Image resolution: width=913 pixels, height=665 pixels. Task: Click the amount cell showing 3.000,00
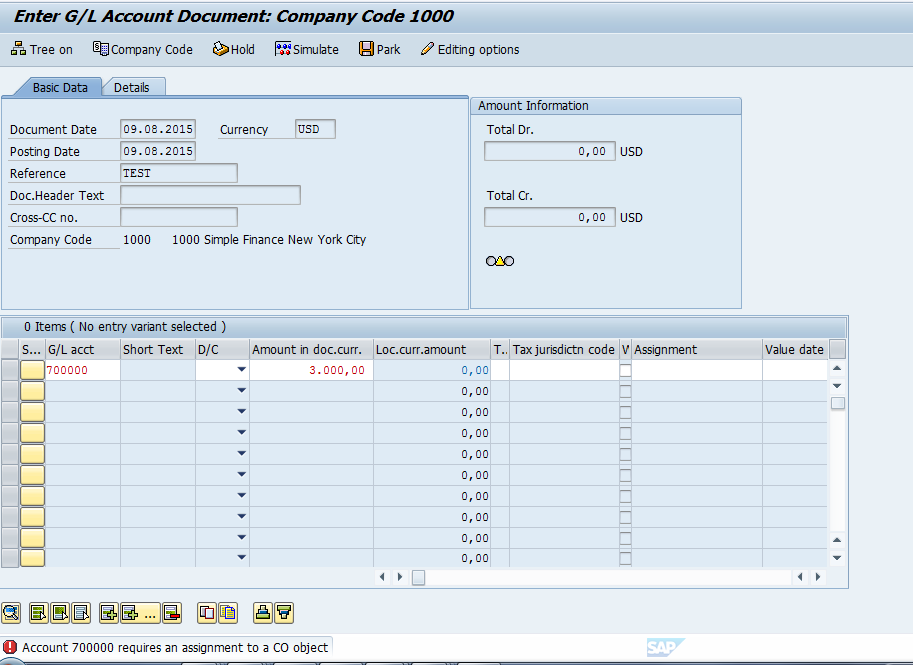pyautogui.click(x=312, y=370)
